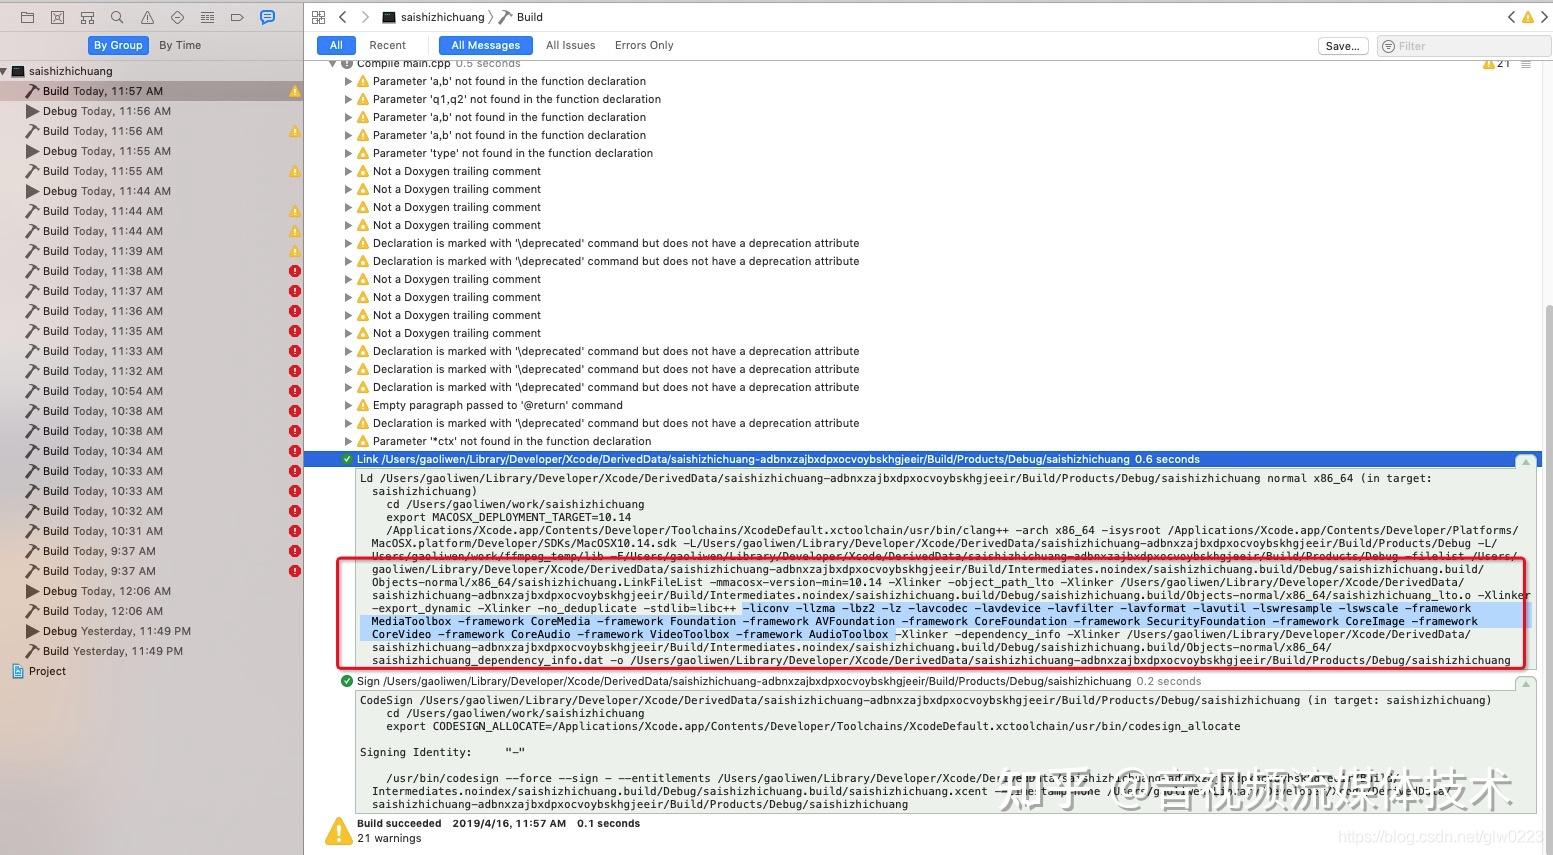Open the Debug navigator icon
Screen dimensions: 1553x855
(207, 17)
